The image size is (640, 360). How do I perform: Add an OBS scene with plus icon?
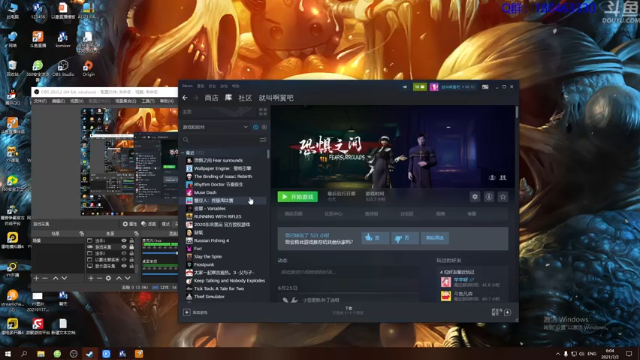[x=36, y=278]
